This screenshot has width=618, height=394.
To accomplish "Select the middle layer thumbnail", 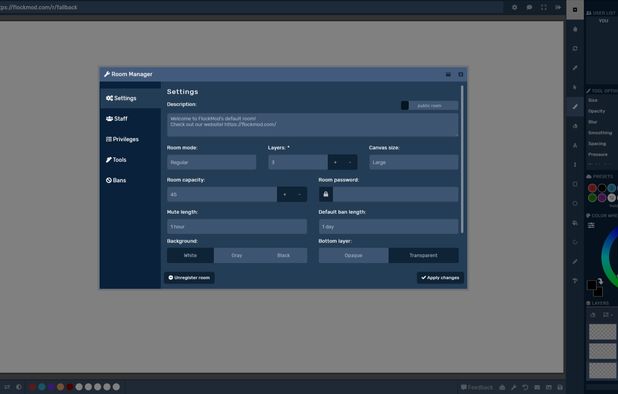I will coord(602,351).
